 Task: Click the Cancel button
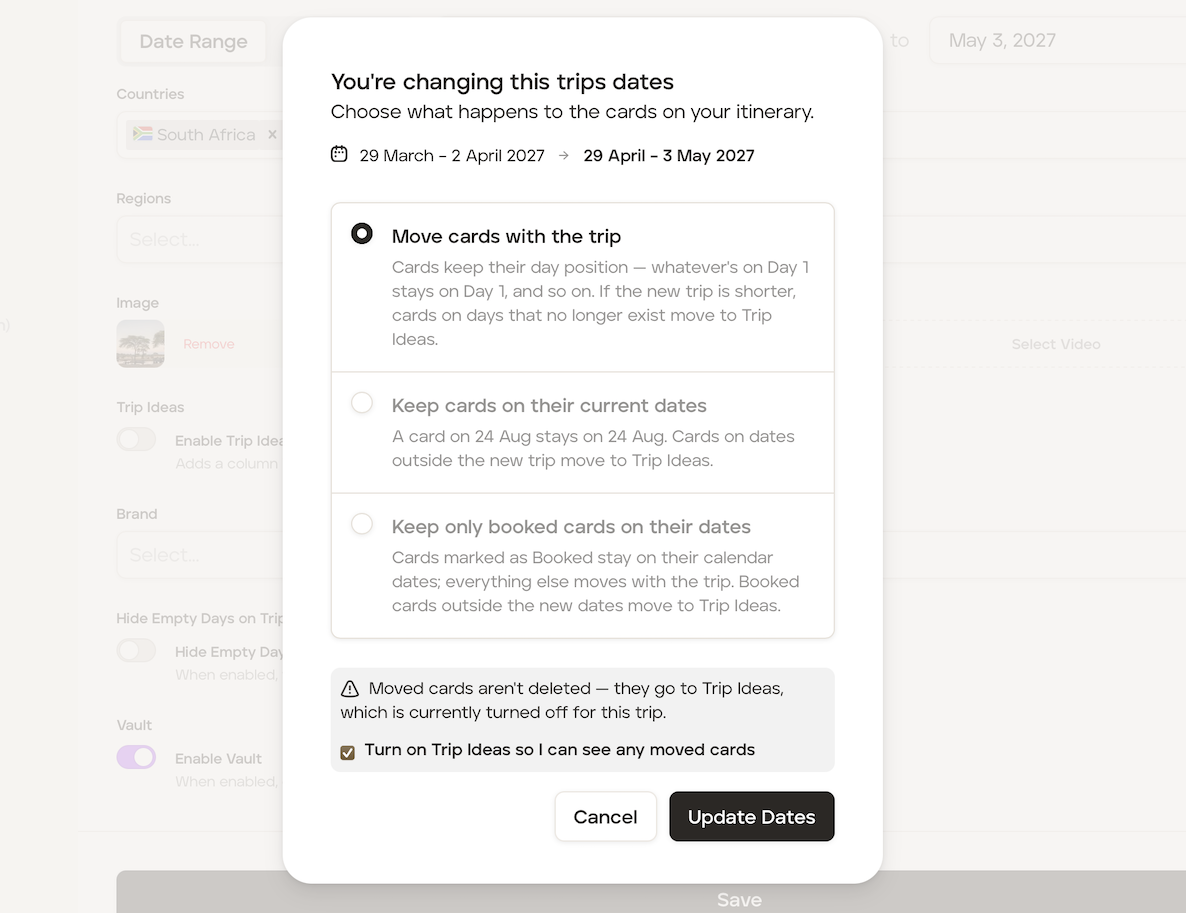click(x=605, y=816)
